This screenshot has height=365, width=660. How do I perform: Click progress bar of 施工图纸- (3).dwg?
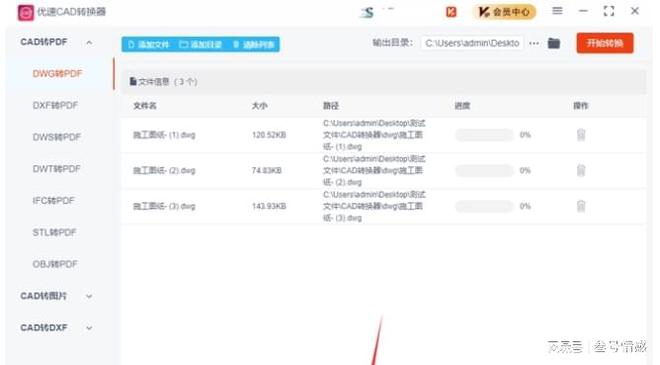[484, 206]
